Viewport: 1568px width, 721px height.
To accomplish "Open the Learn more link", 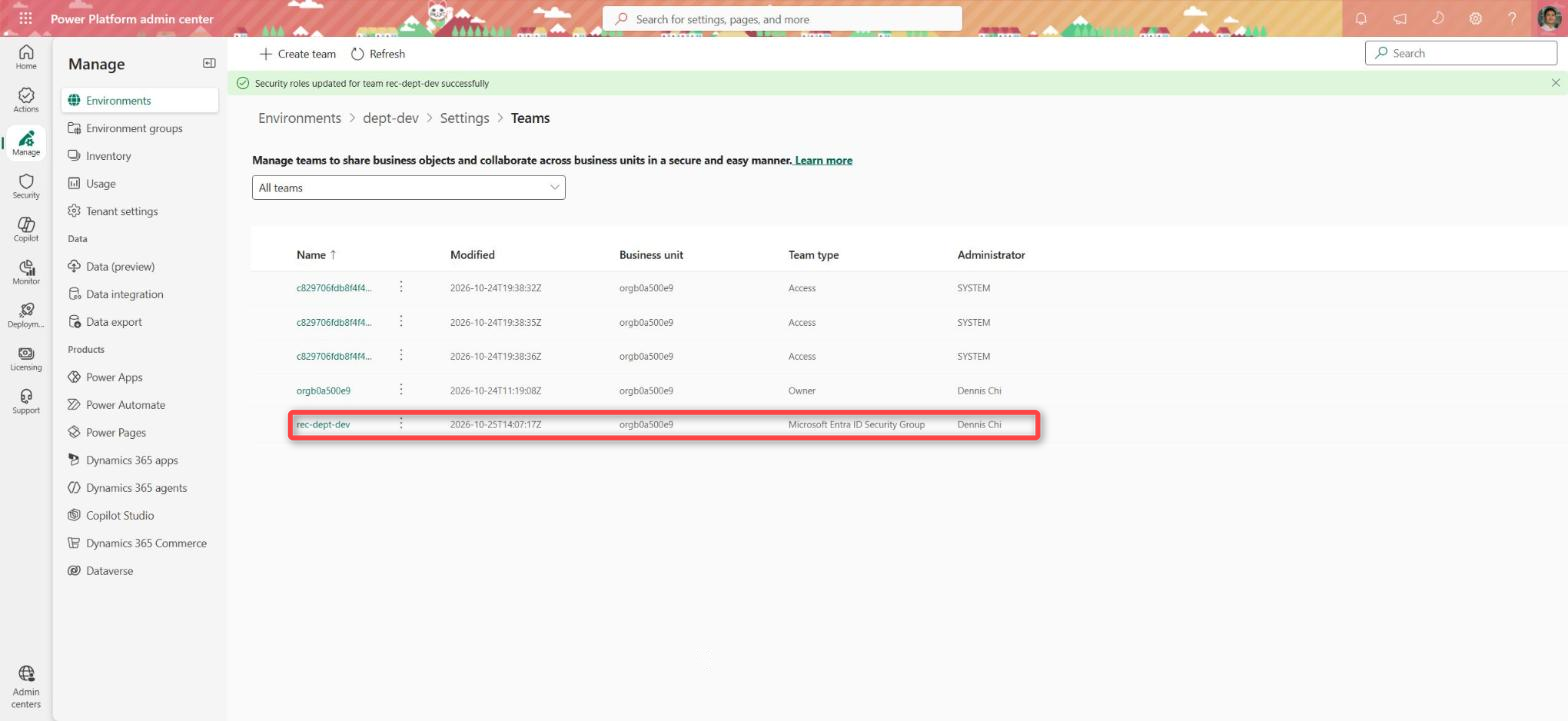I will 823,160.
